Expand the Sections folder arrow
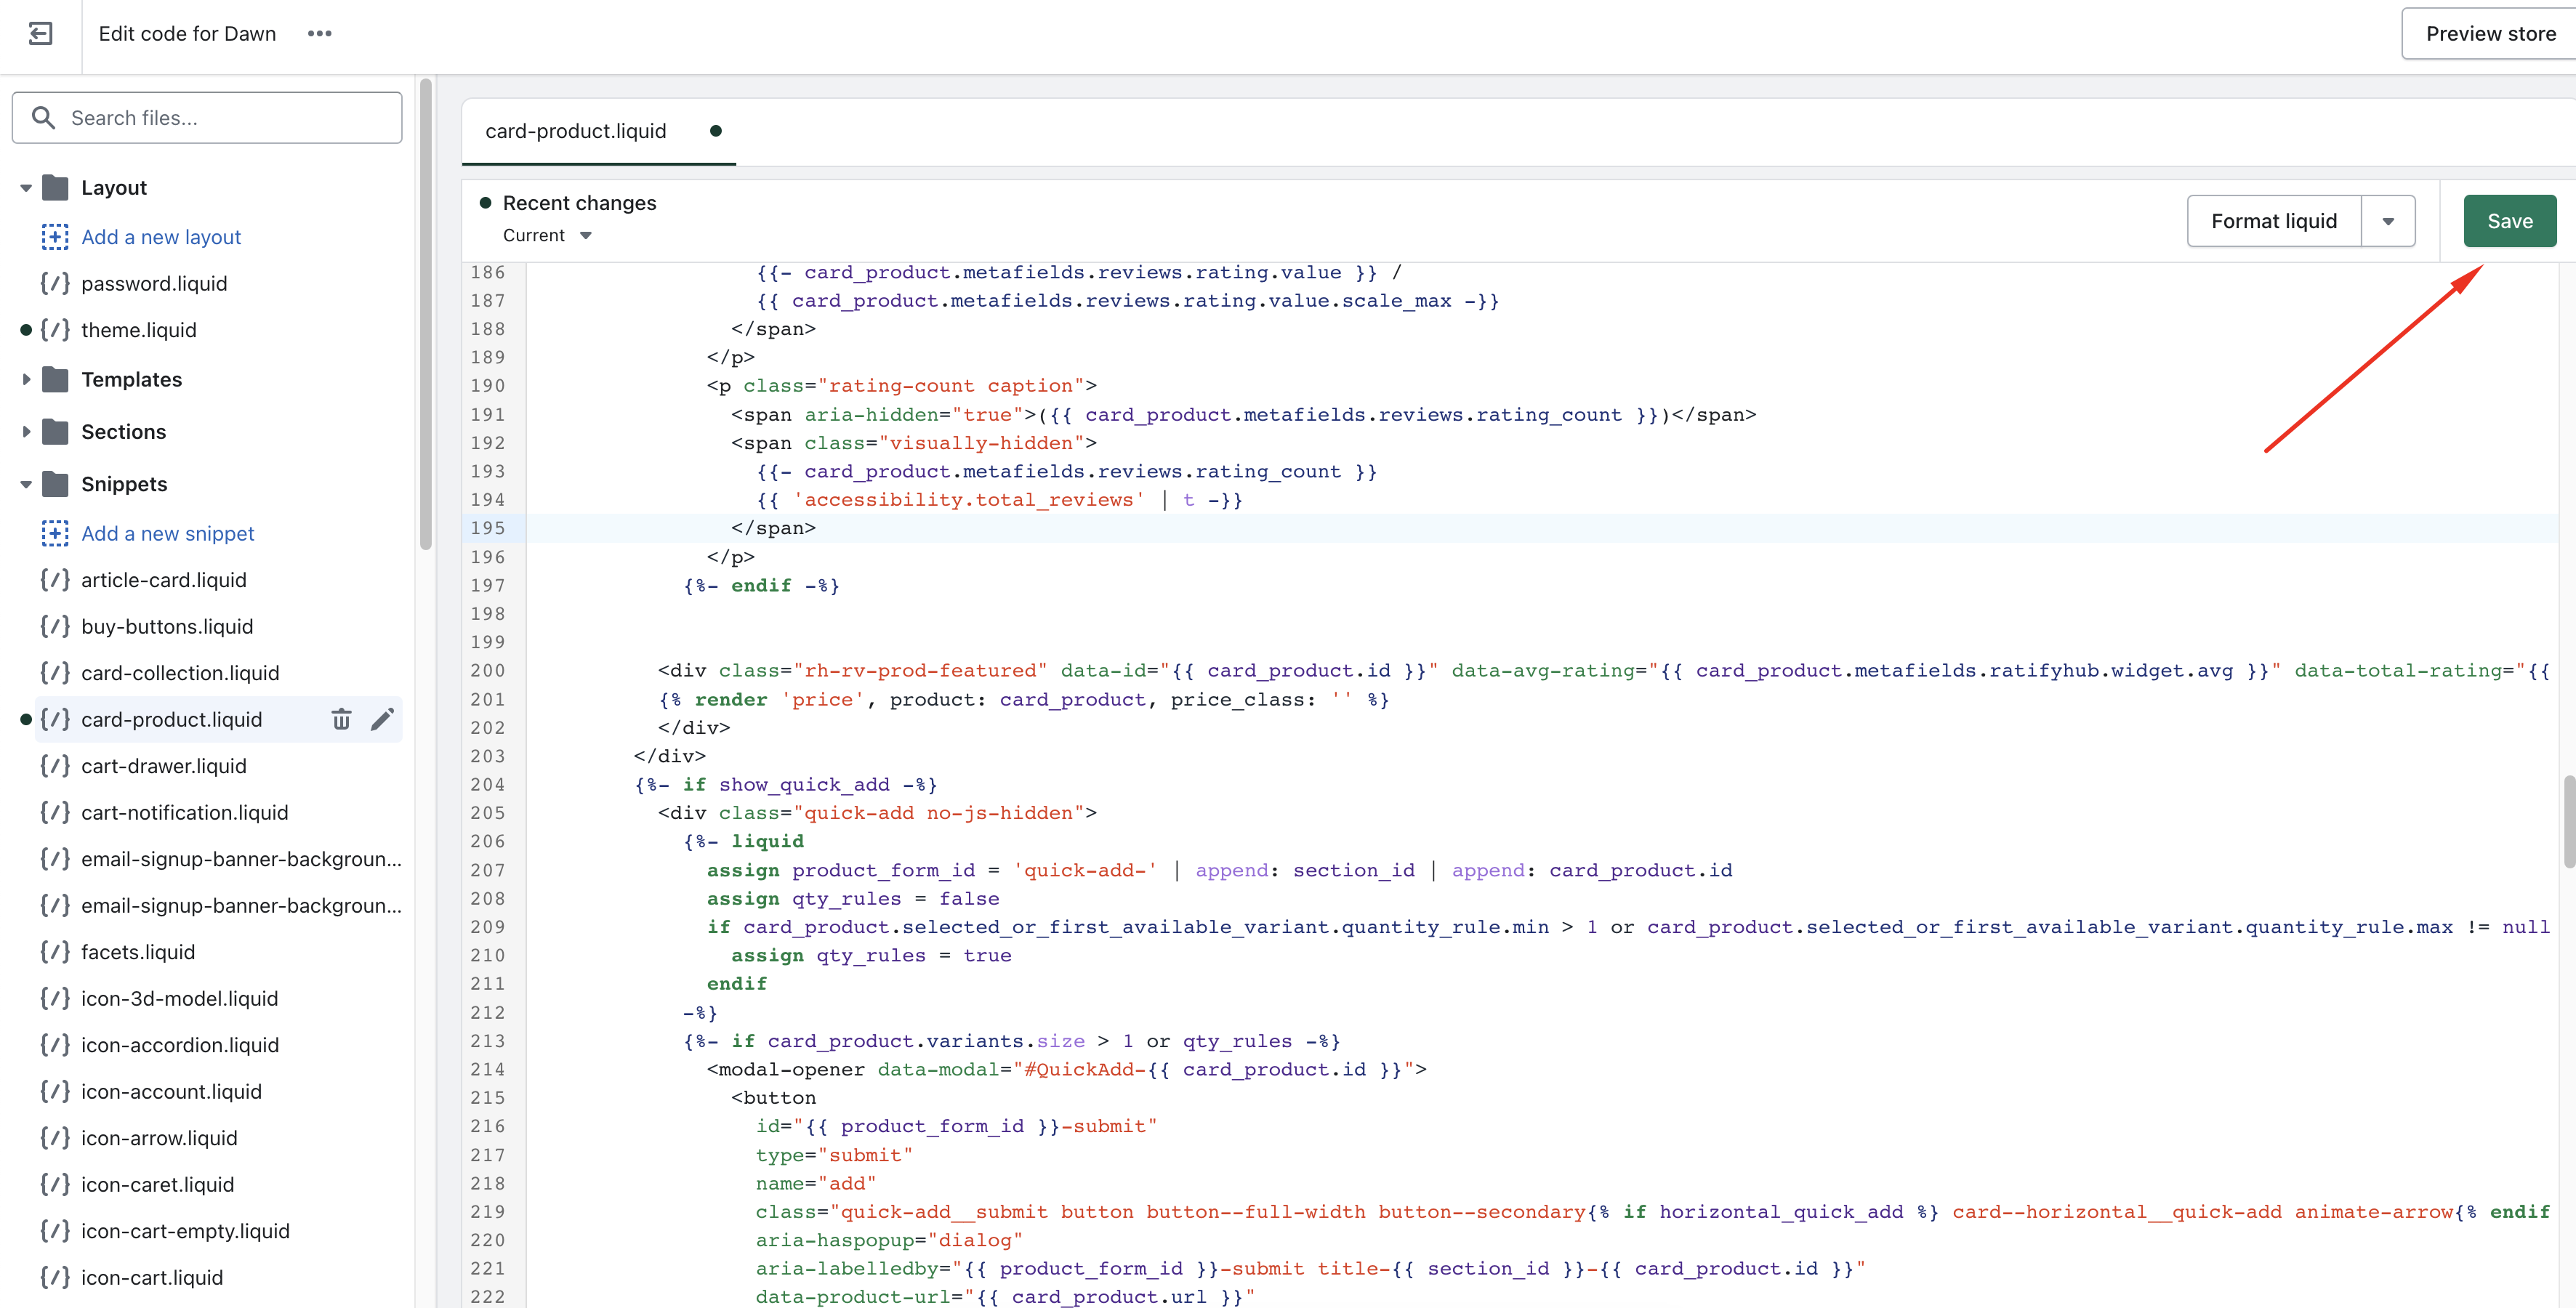 pos(26,432)
